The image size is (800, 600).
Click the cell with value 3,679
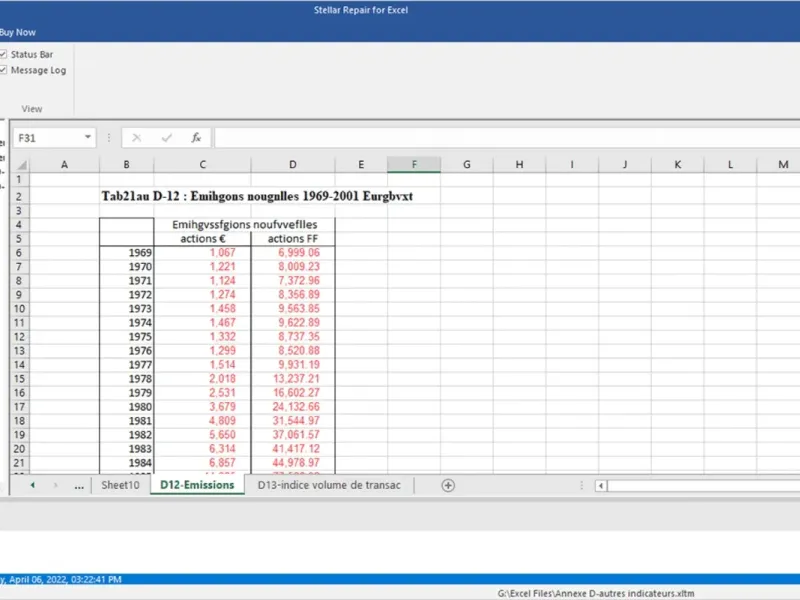tap(203, 407)
